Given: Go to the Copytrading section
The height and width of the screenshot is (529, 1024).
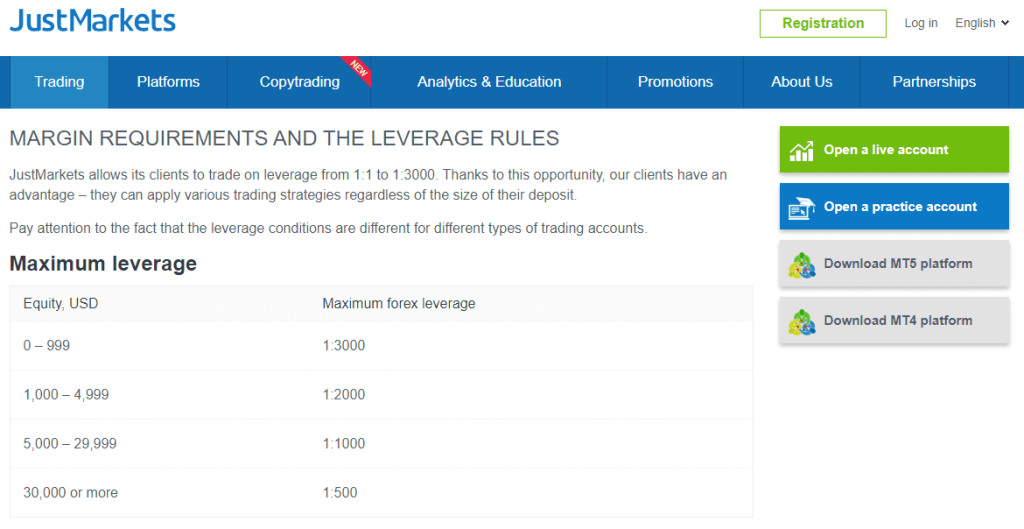Looking at the screenshot, I should (x=299, y=82).
